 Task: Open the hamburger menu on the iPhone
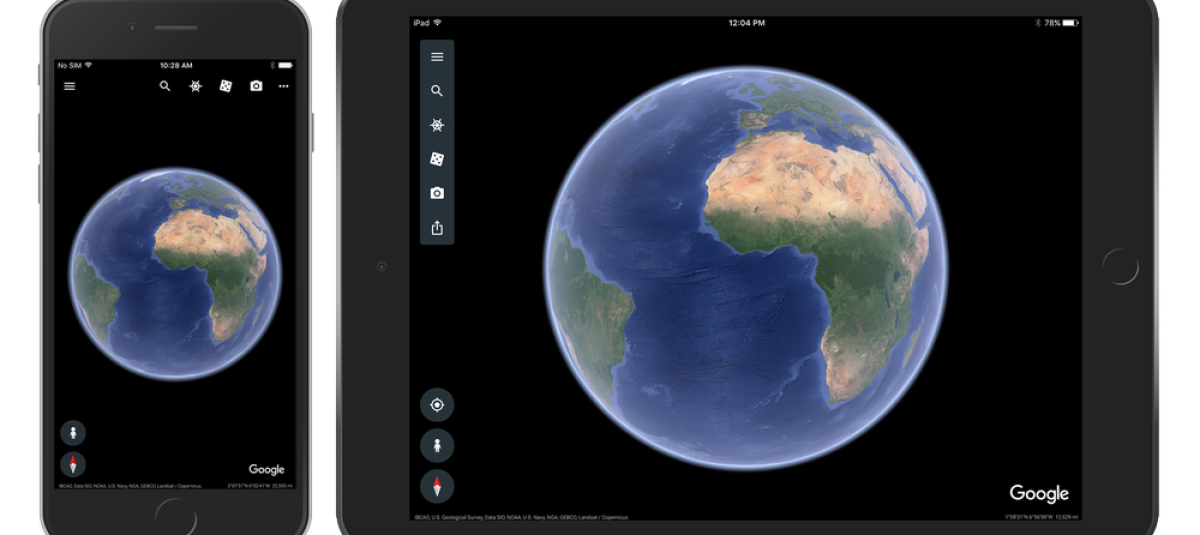coord(69,86)
